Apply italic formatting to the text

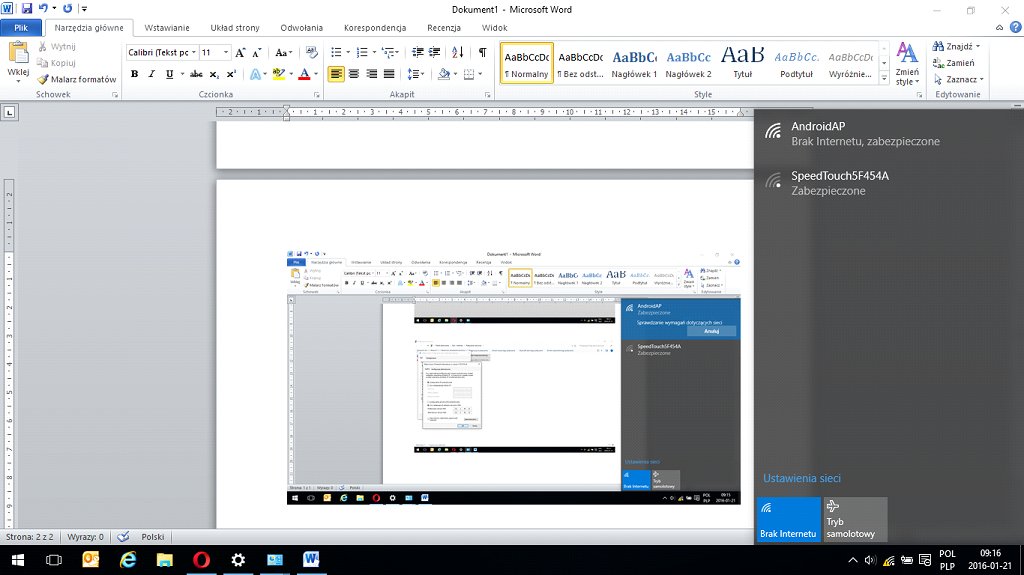152,74
